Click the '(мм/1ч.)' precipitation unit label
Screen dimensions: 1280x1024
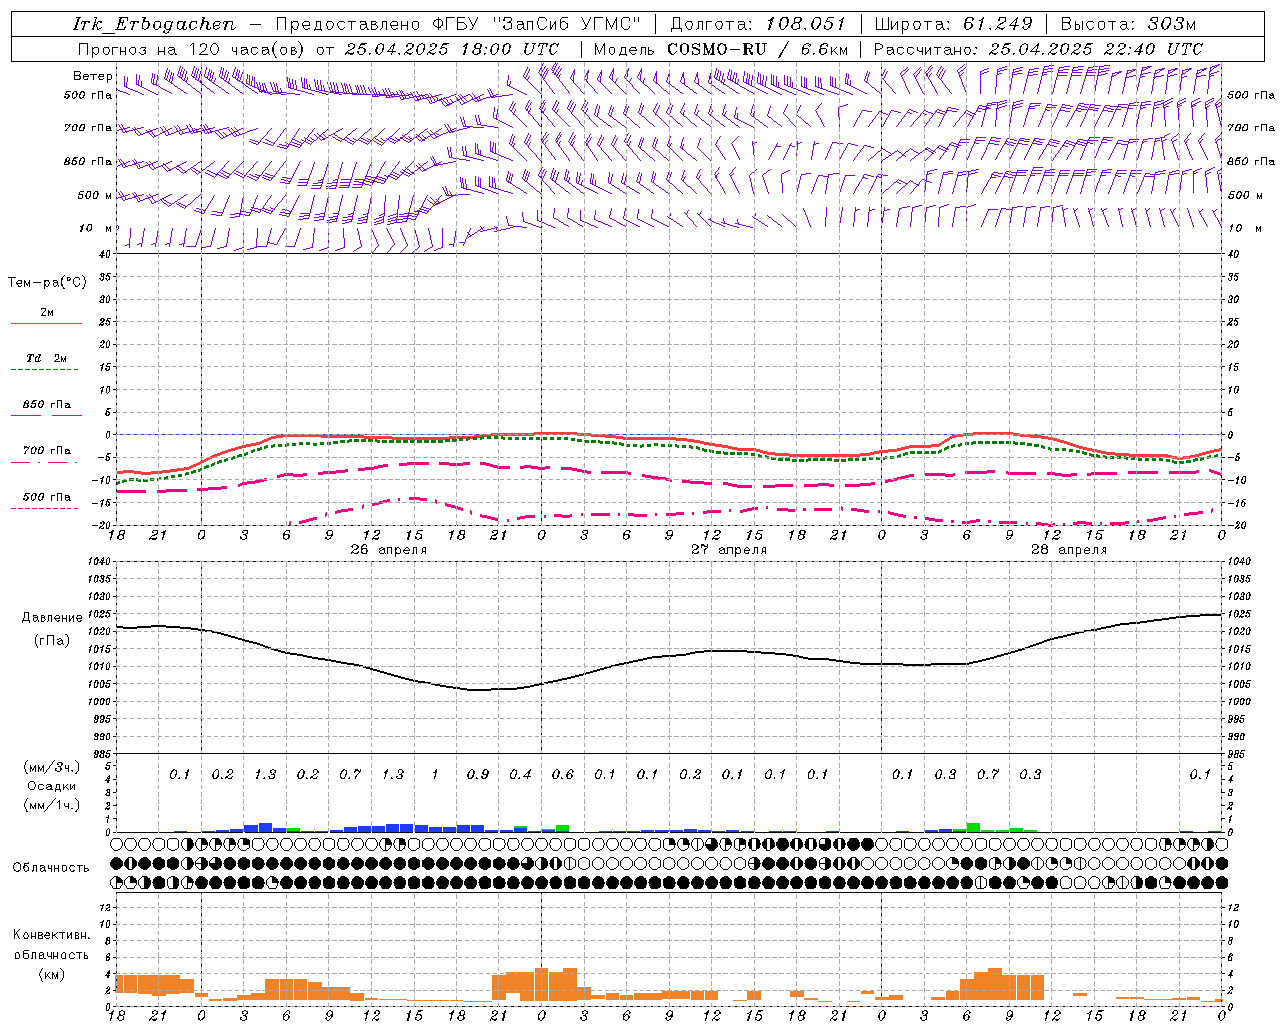[x=51, y=806]
